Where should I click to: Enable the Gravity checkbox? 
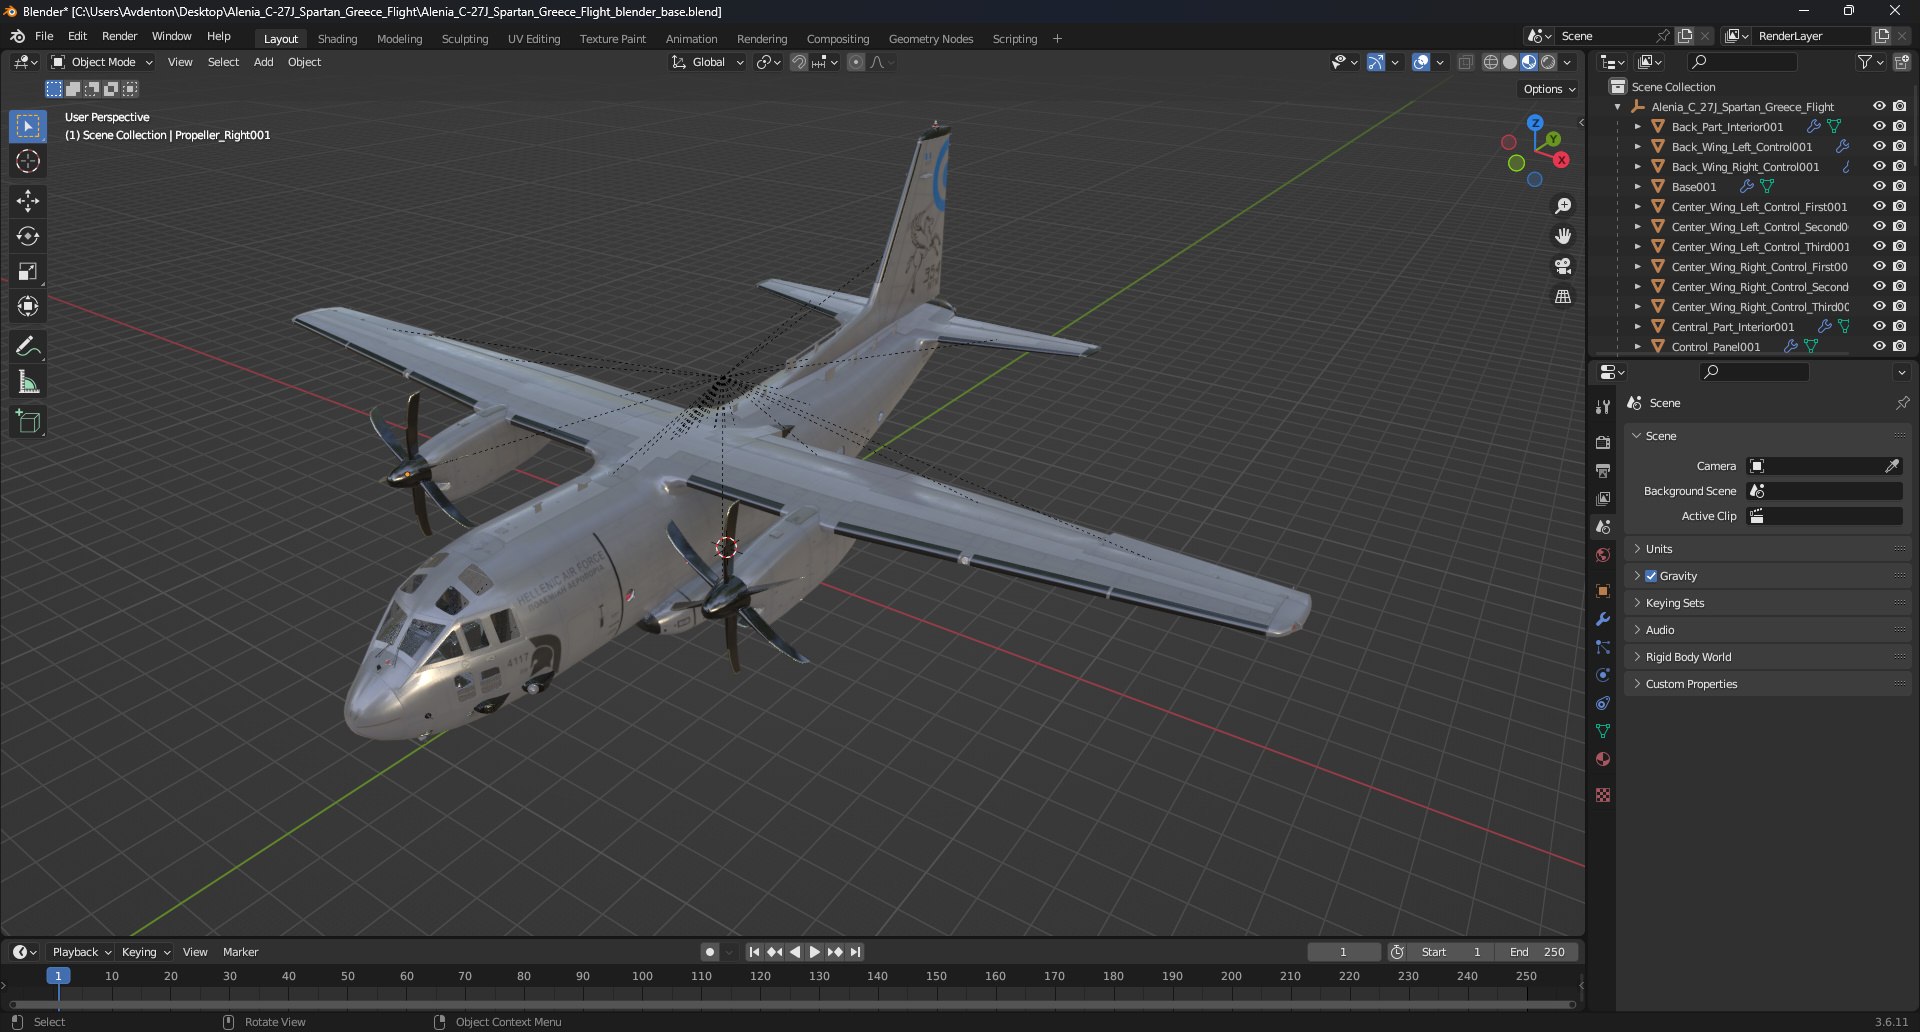1651,576
